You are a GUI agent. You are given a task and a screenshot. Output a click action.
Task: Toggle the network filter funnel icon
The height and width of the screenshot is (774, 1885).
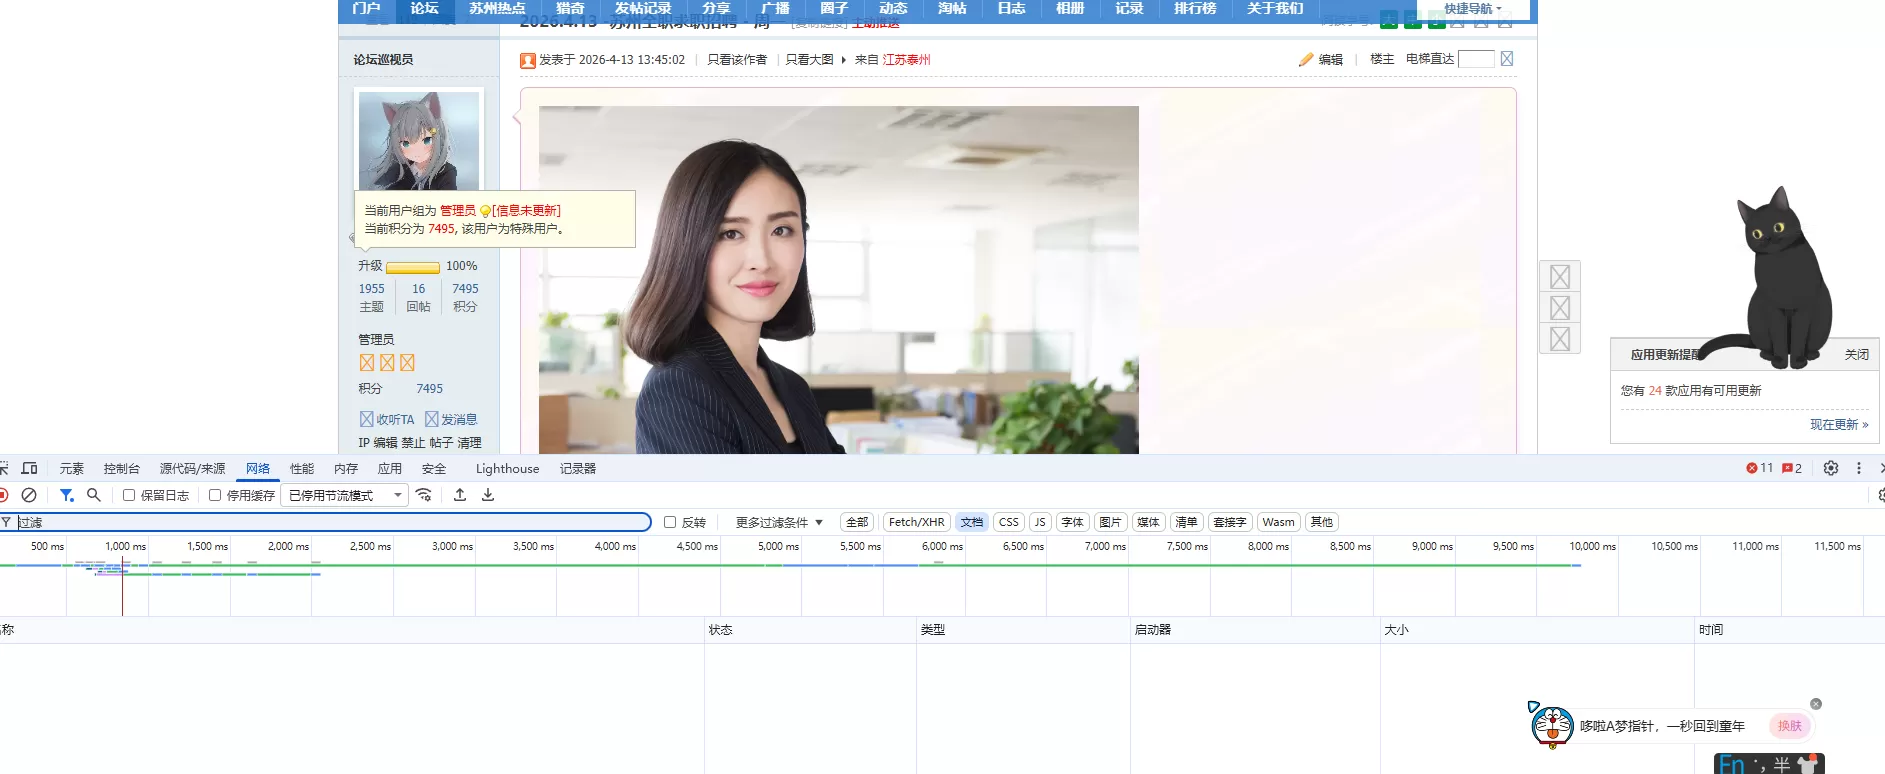66,495
